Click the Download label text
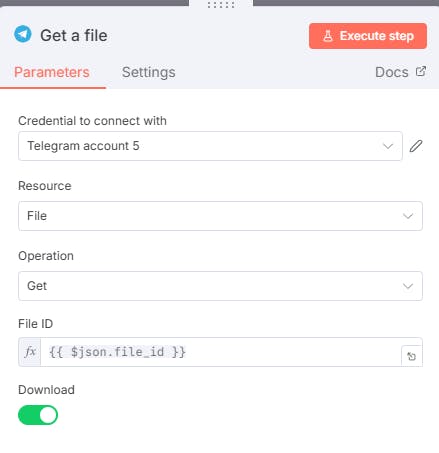This screenshot has width=439, height=453. click(x=46, y=390)
